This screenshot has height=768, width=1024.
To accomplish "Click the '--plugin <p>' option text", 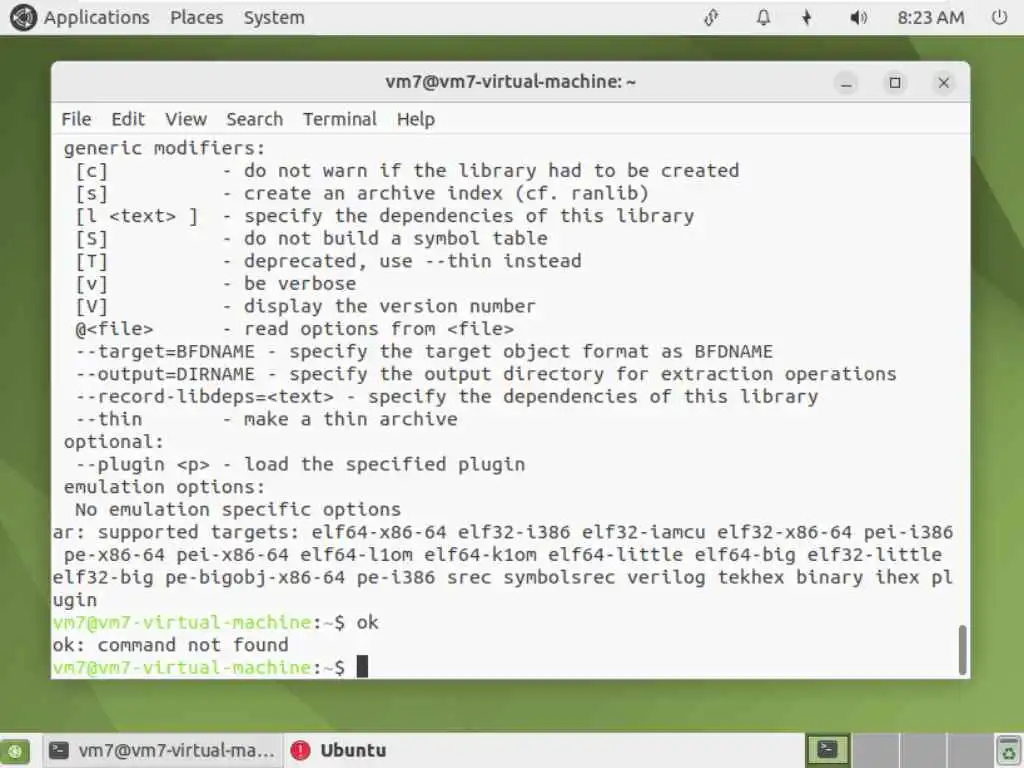I will tap(142, 464).
